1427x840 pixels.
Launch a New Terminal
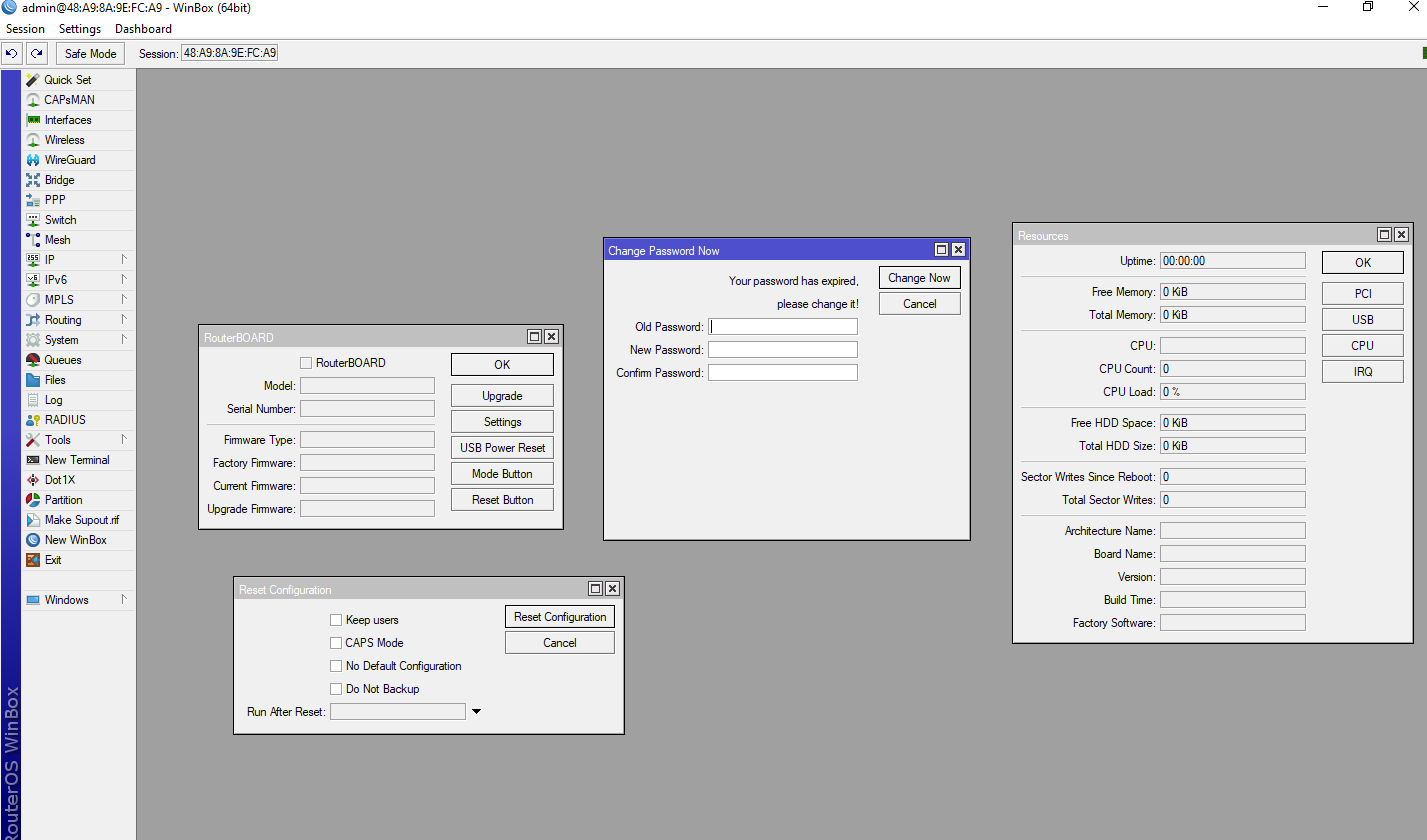(74, 459)
